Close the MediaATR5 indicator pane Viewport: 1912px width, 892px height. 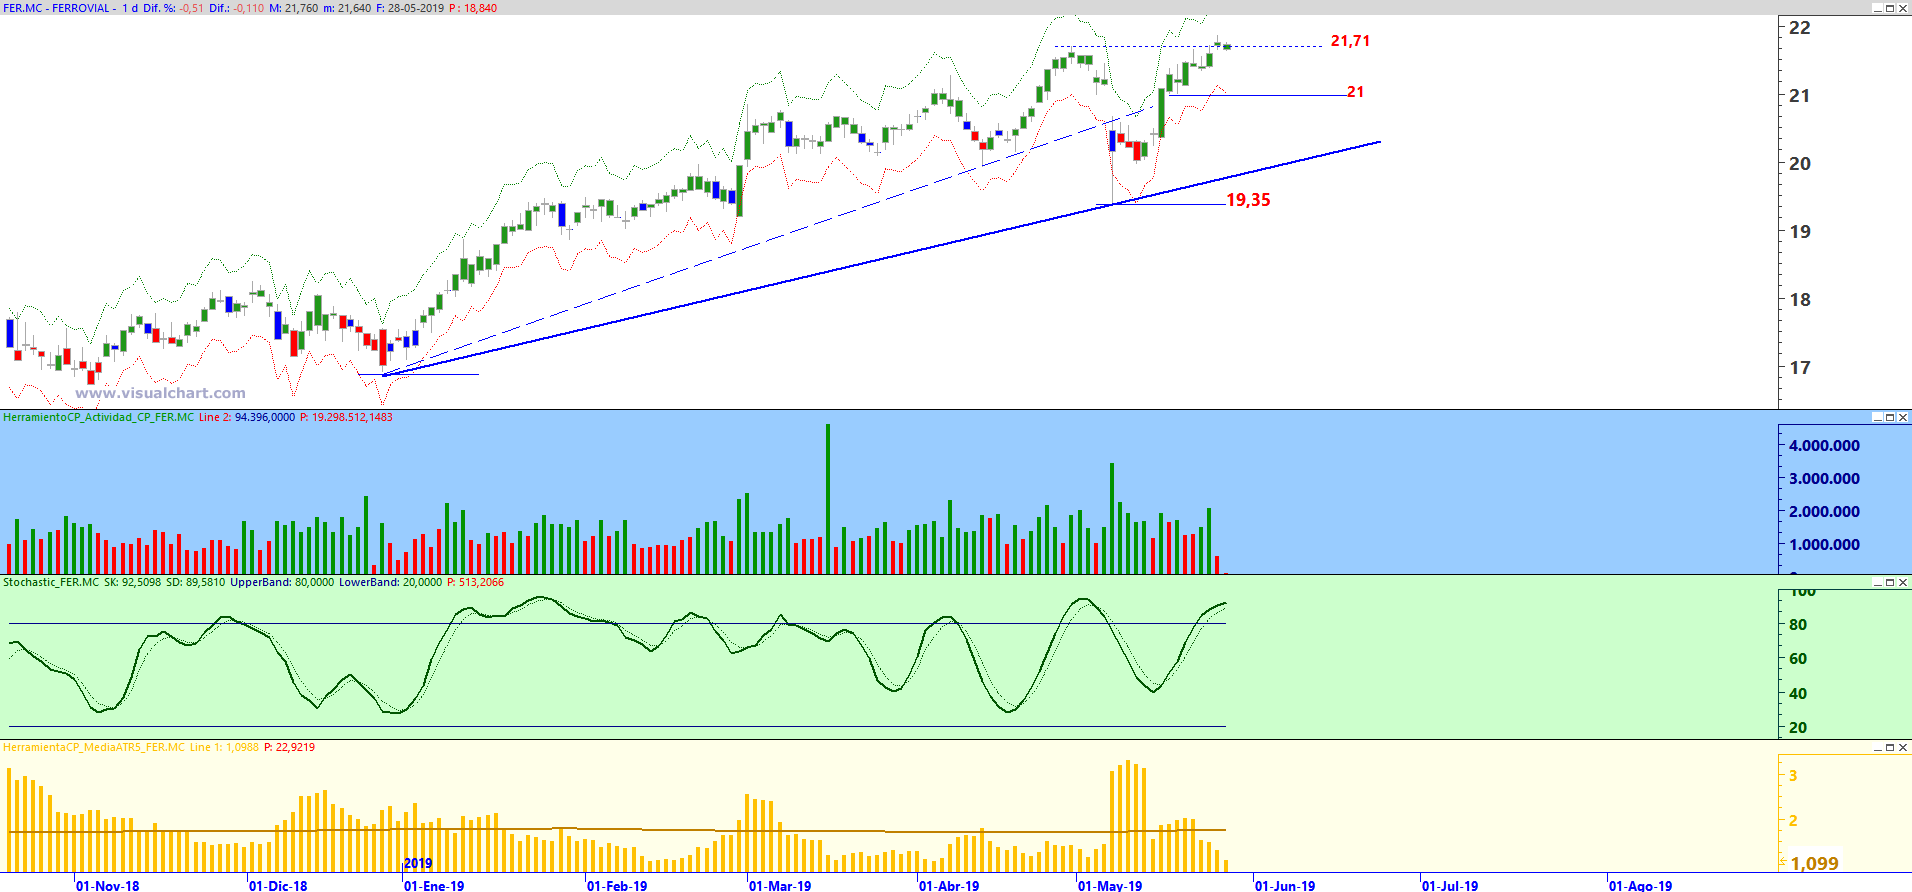click(1903, 747)
